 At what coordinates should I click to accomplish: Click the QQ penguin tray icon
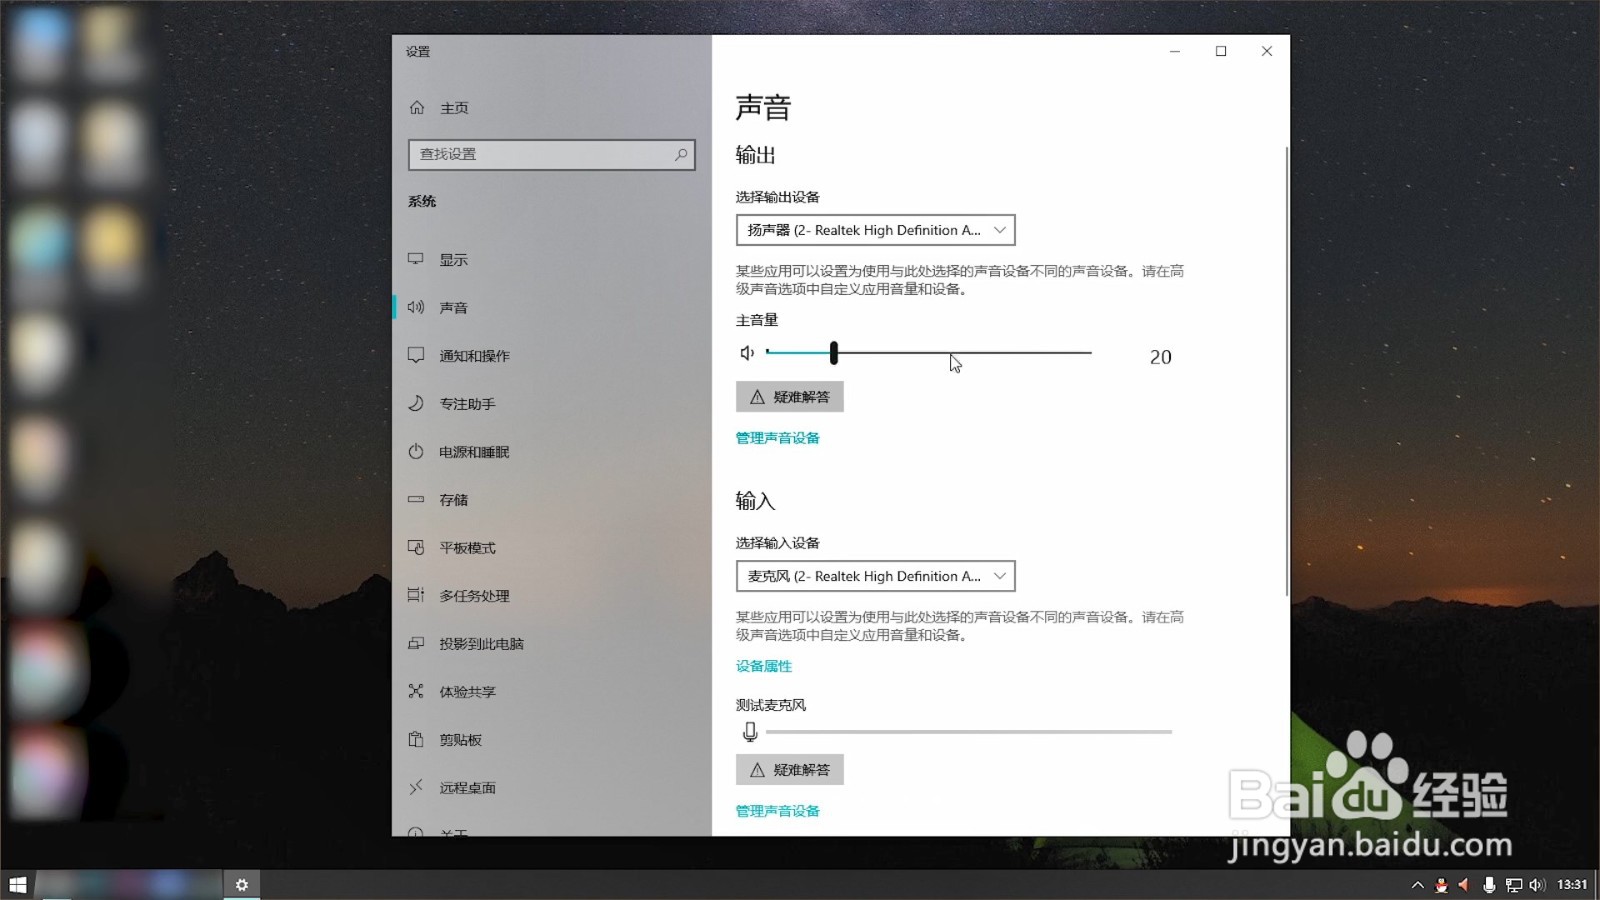pos(1441,885)
